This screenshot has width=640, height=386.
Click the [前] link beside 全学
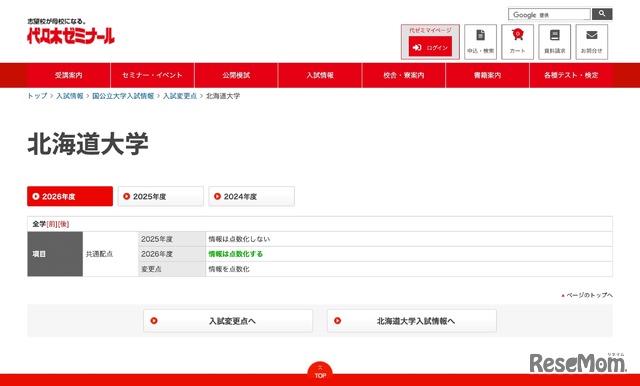pyautogui.click(x=52, y=224)
